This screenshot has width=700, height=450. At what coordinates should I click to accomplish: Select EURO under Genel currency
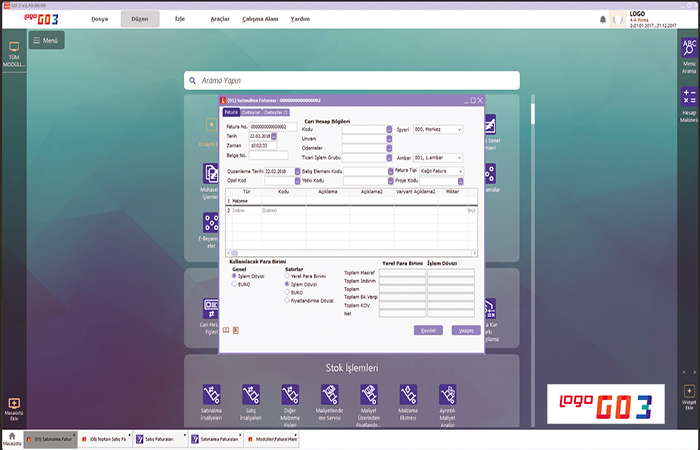(235, 284)
